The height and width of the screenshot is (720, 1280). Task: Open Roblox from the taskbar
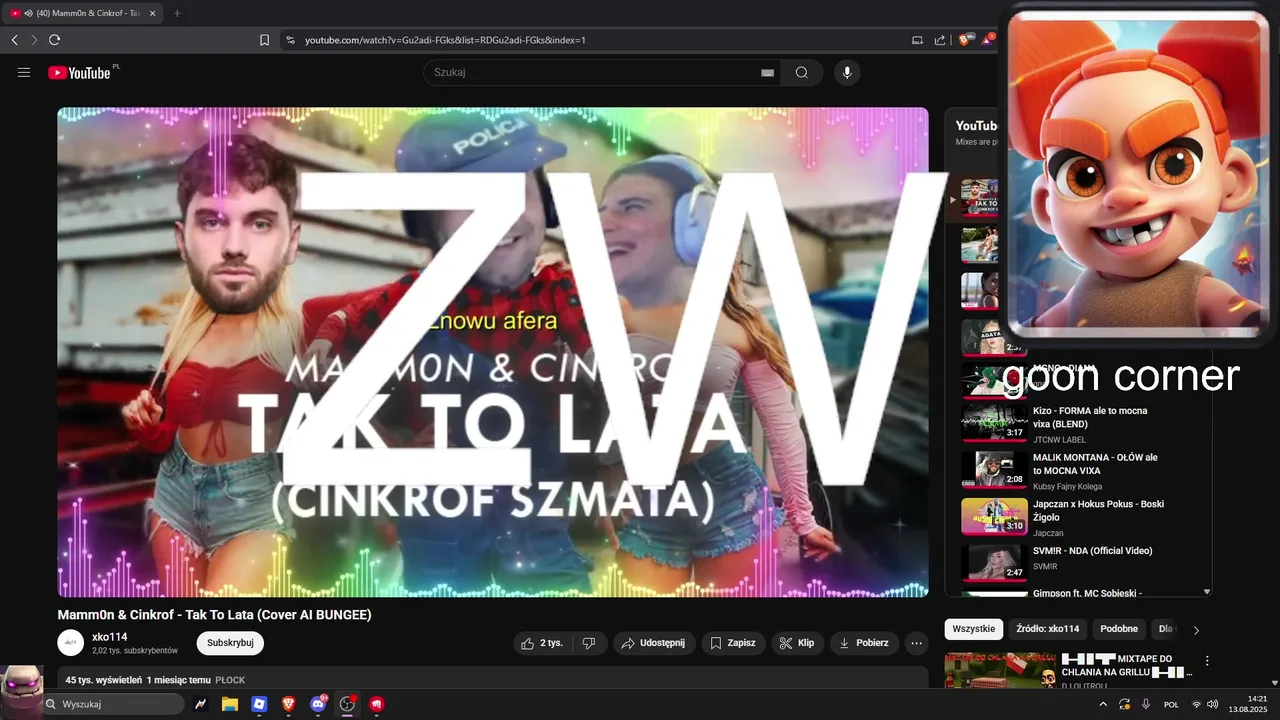tap(259, 704)
